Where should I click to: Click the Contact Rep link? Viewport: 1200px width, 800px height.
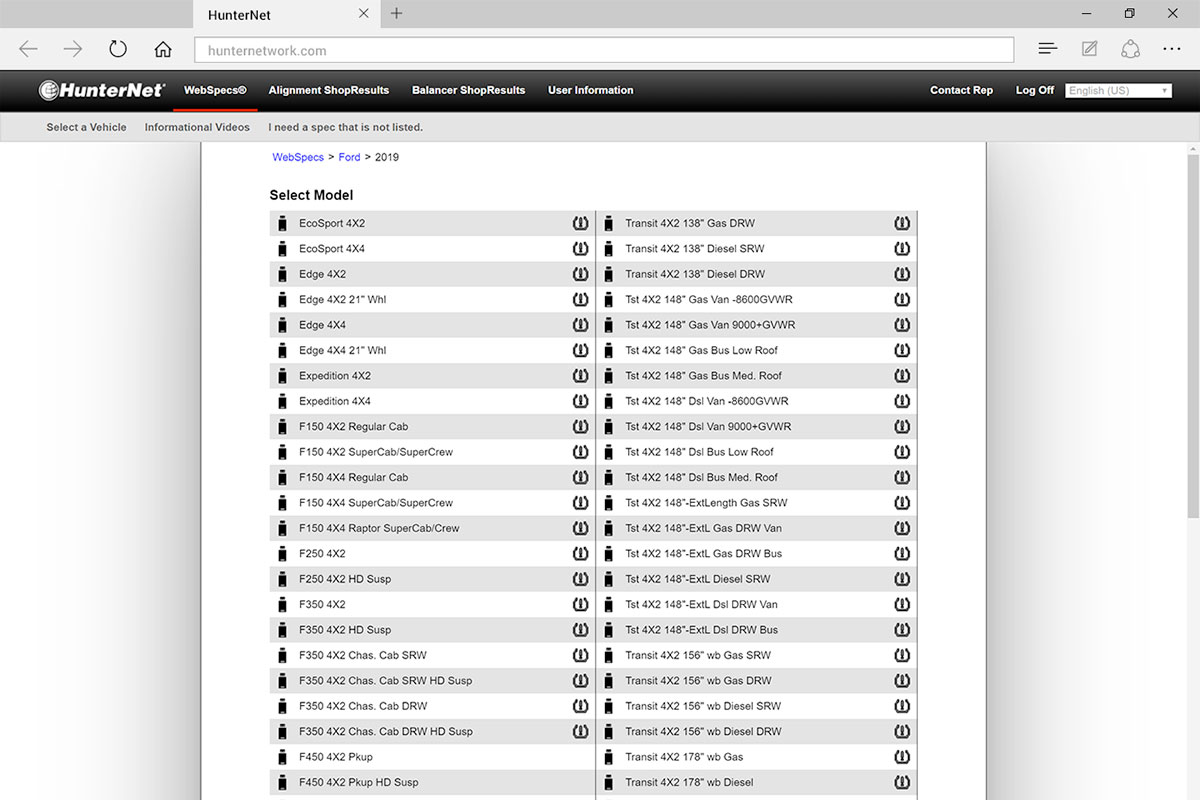pos(961,90)
